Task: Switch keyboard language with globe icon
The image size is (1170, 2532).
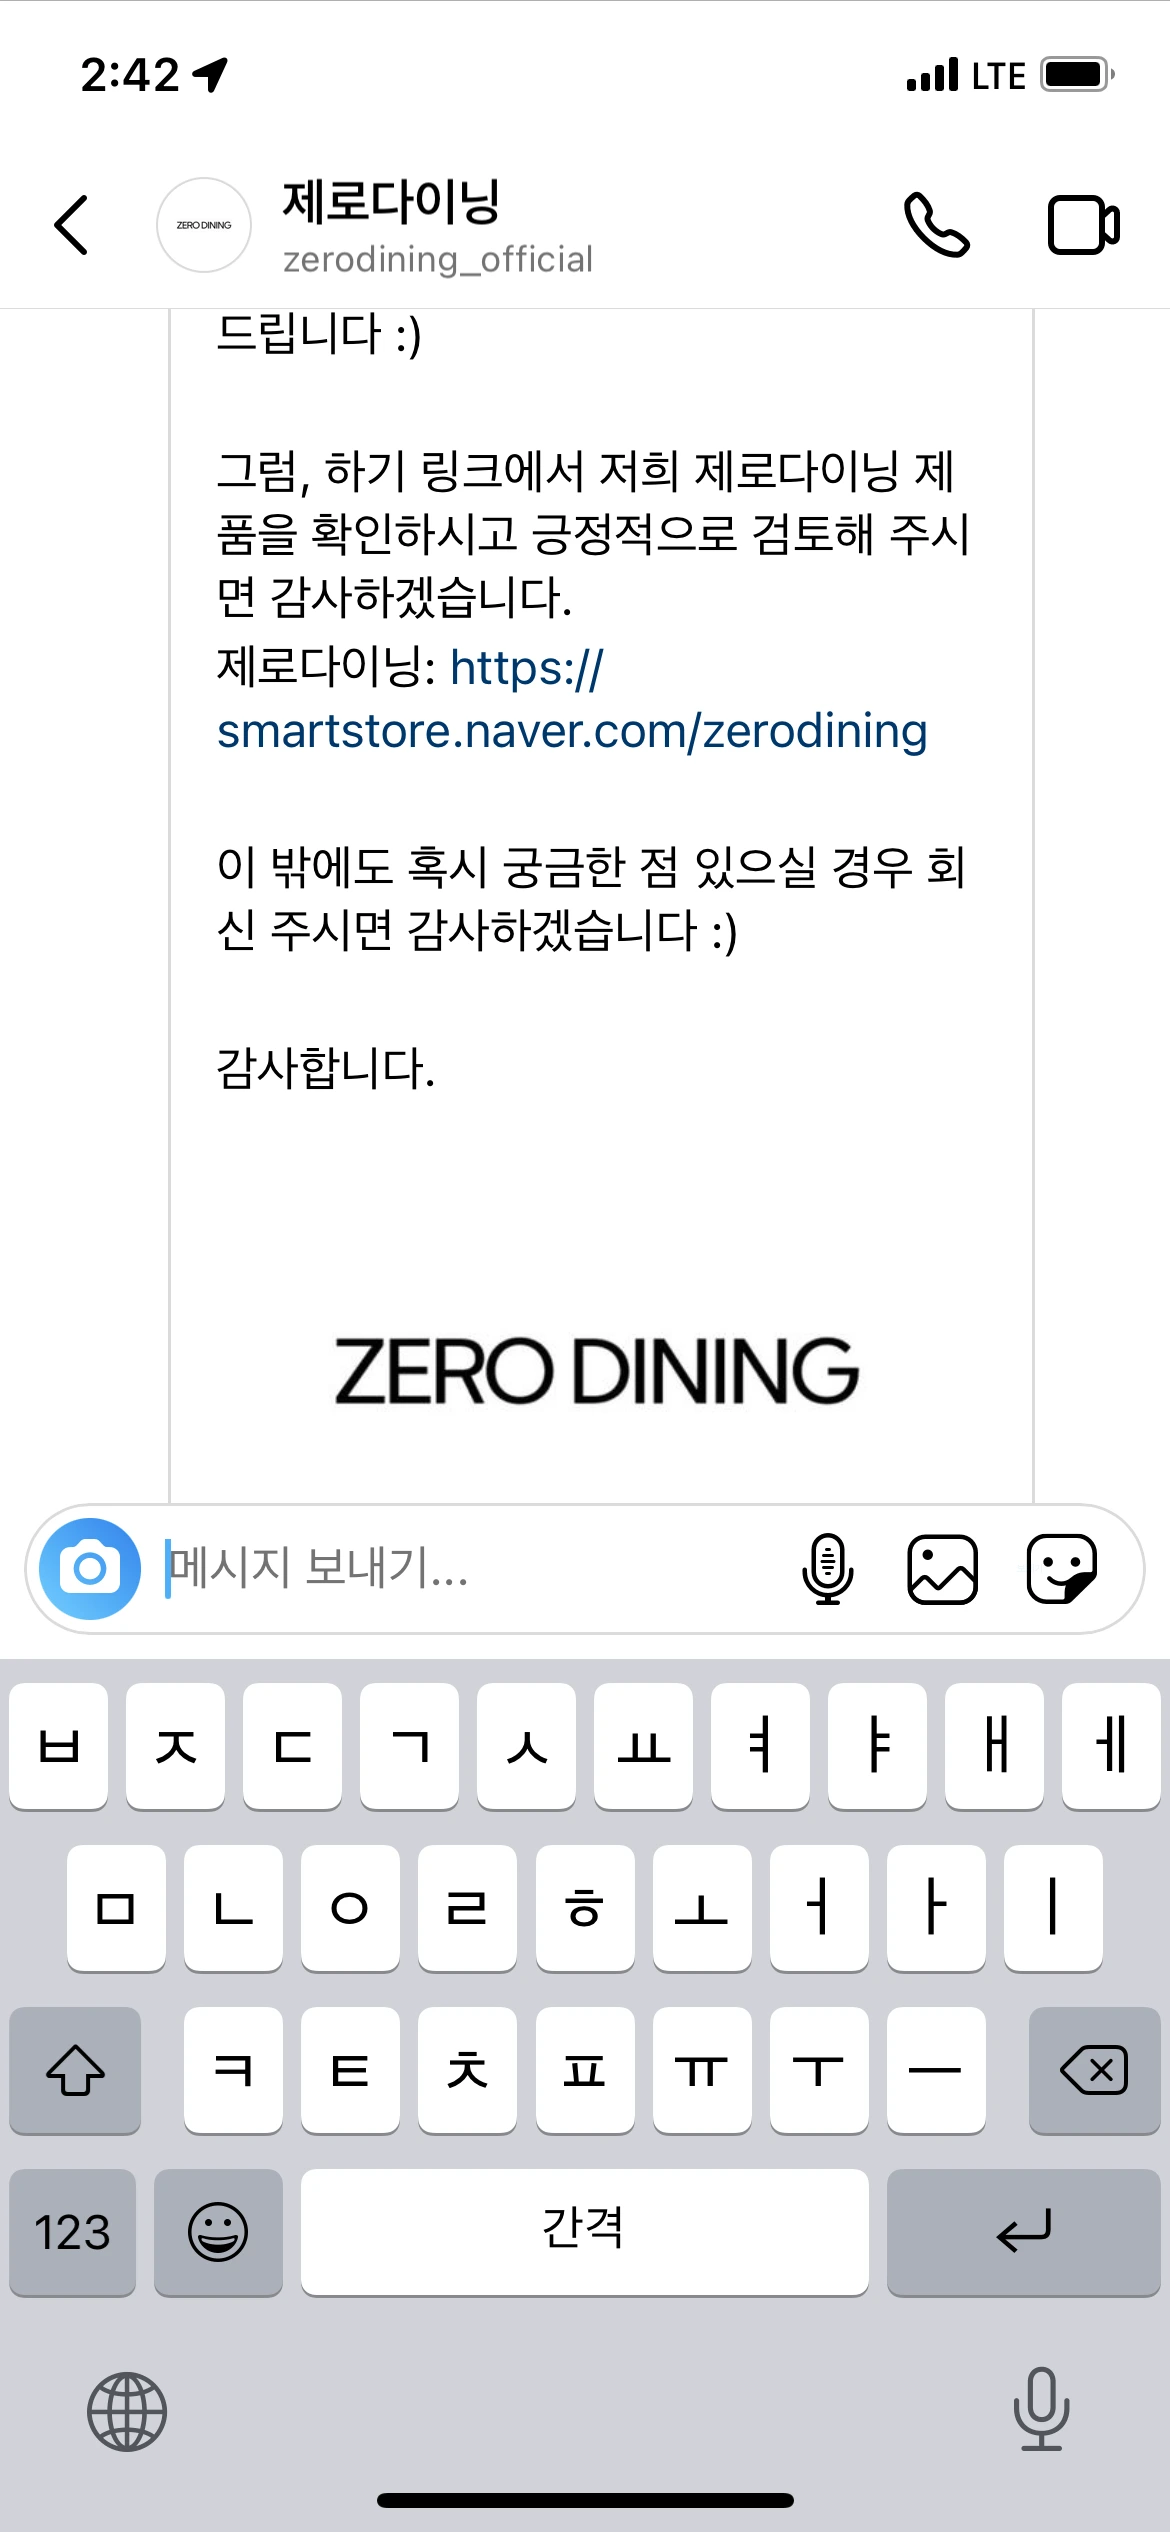Action: pyautogui.click(x=127, y=2411)
